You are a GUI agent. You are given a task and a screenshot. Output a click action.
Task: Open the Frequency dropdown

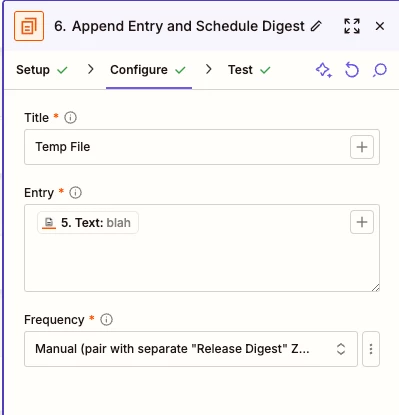[191, 349]
